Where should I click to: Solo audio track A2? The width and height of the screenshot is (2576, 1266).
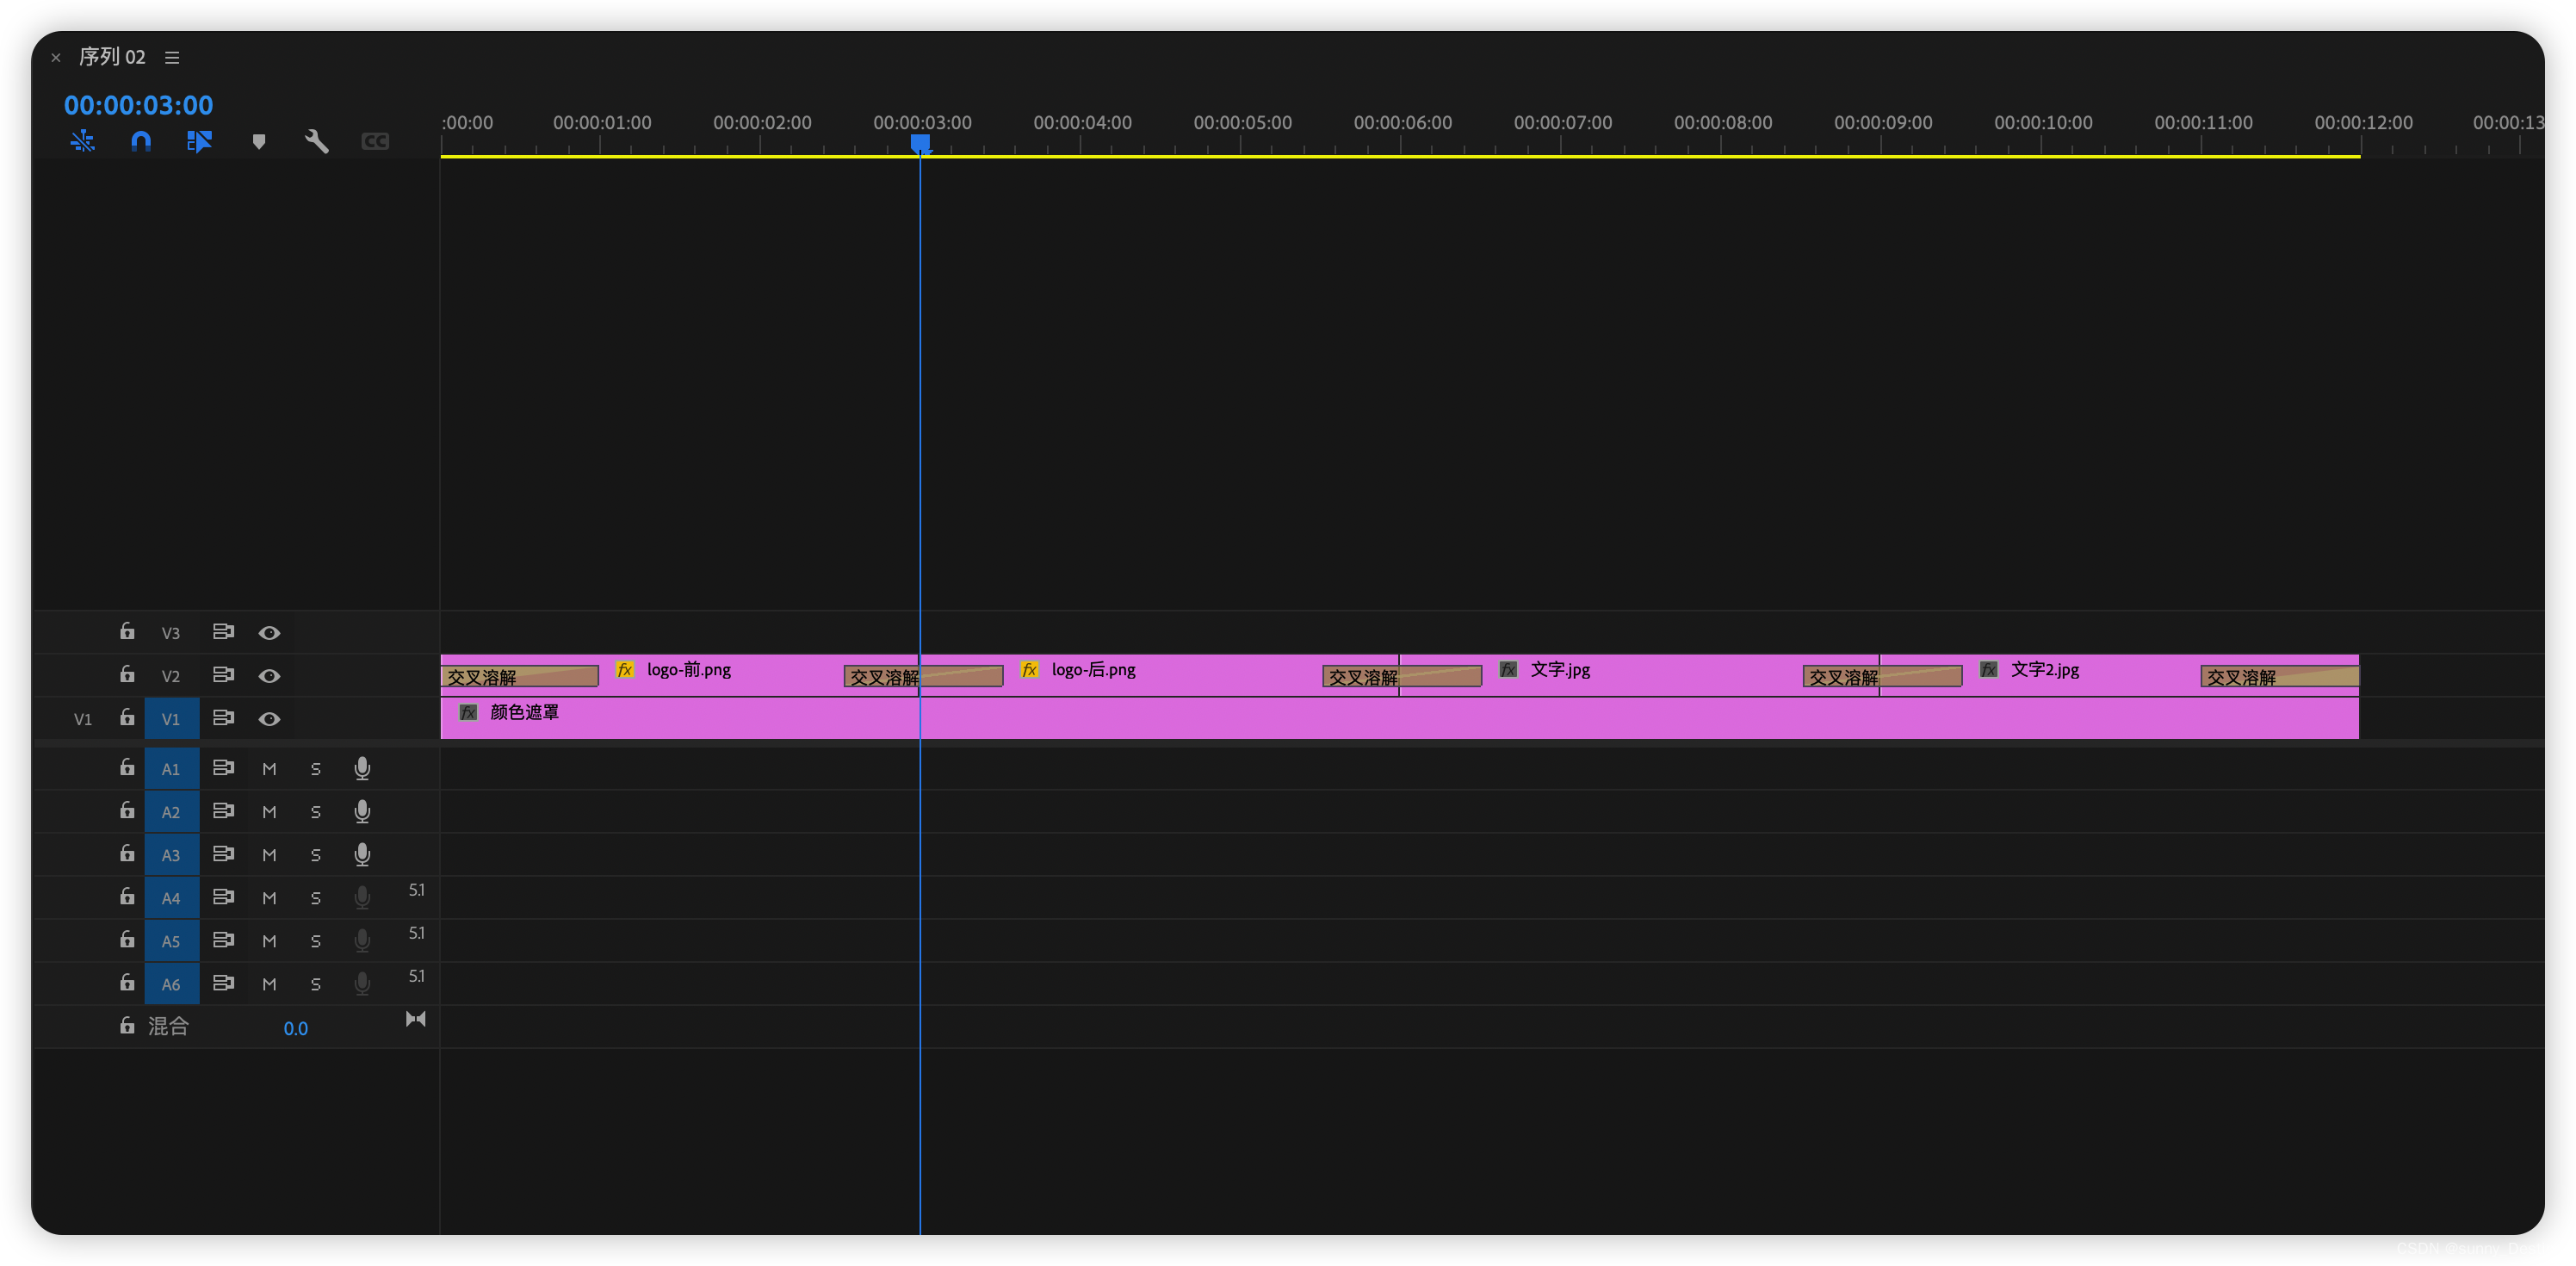pos(316,812)
